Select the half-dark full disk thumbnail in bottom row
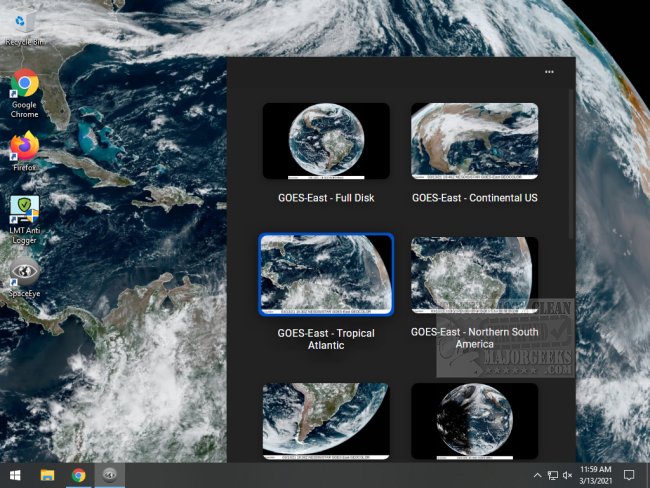Image resolution: width=650 pixels, height=488 pixels. [475, 421]
